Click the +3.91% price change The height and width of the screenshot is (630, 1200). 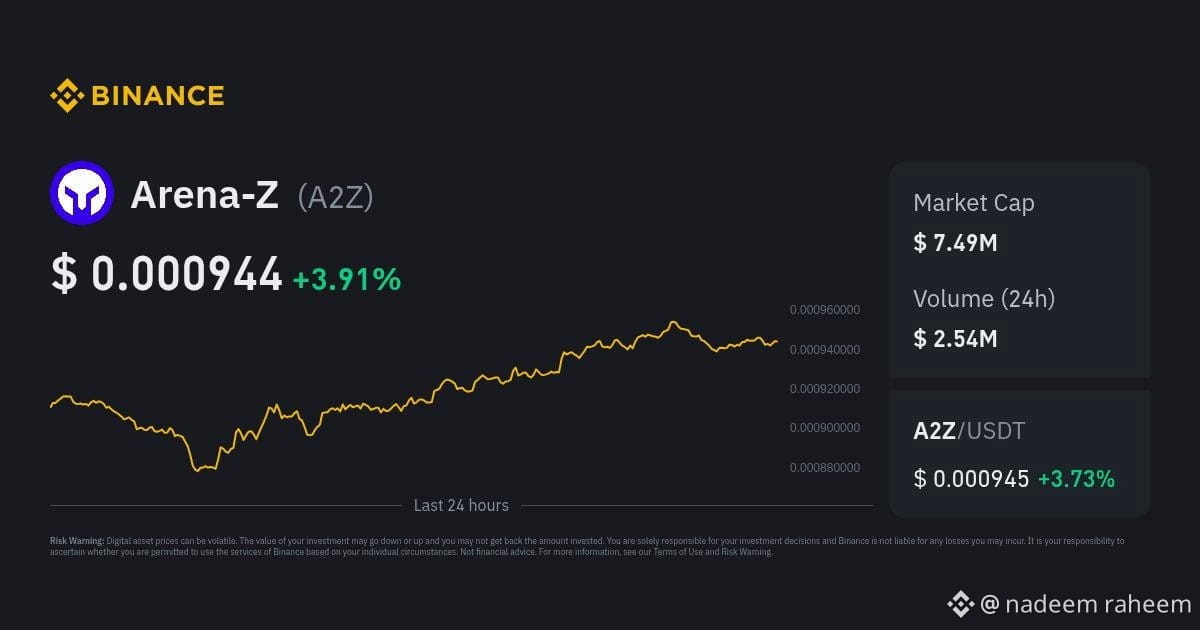pos(346,280)
